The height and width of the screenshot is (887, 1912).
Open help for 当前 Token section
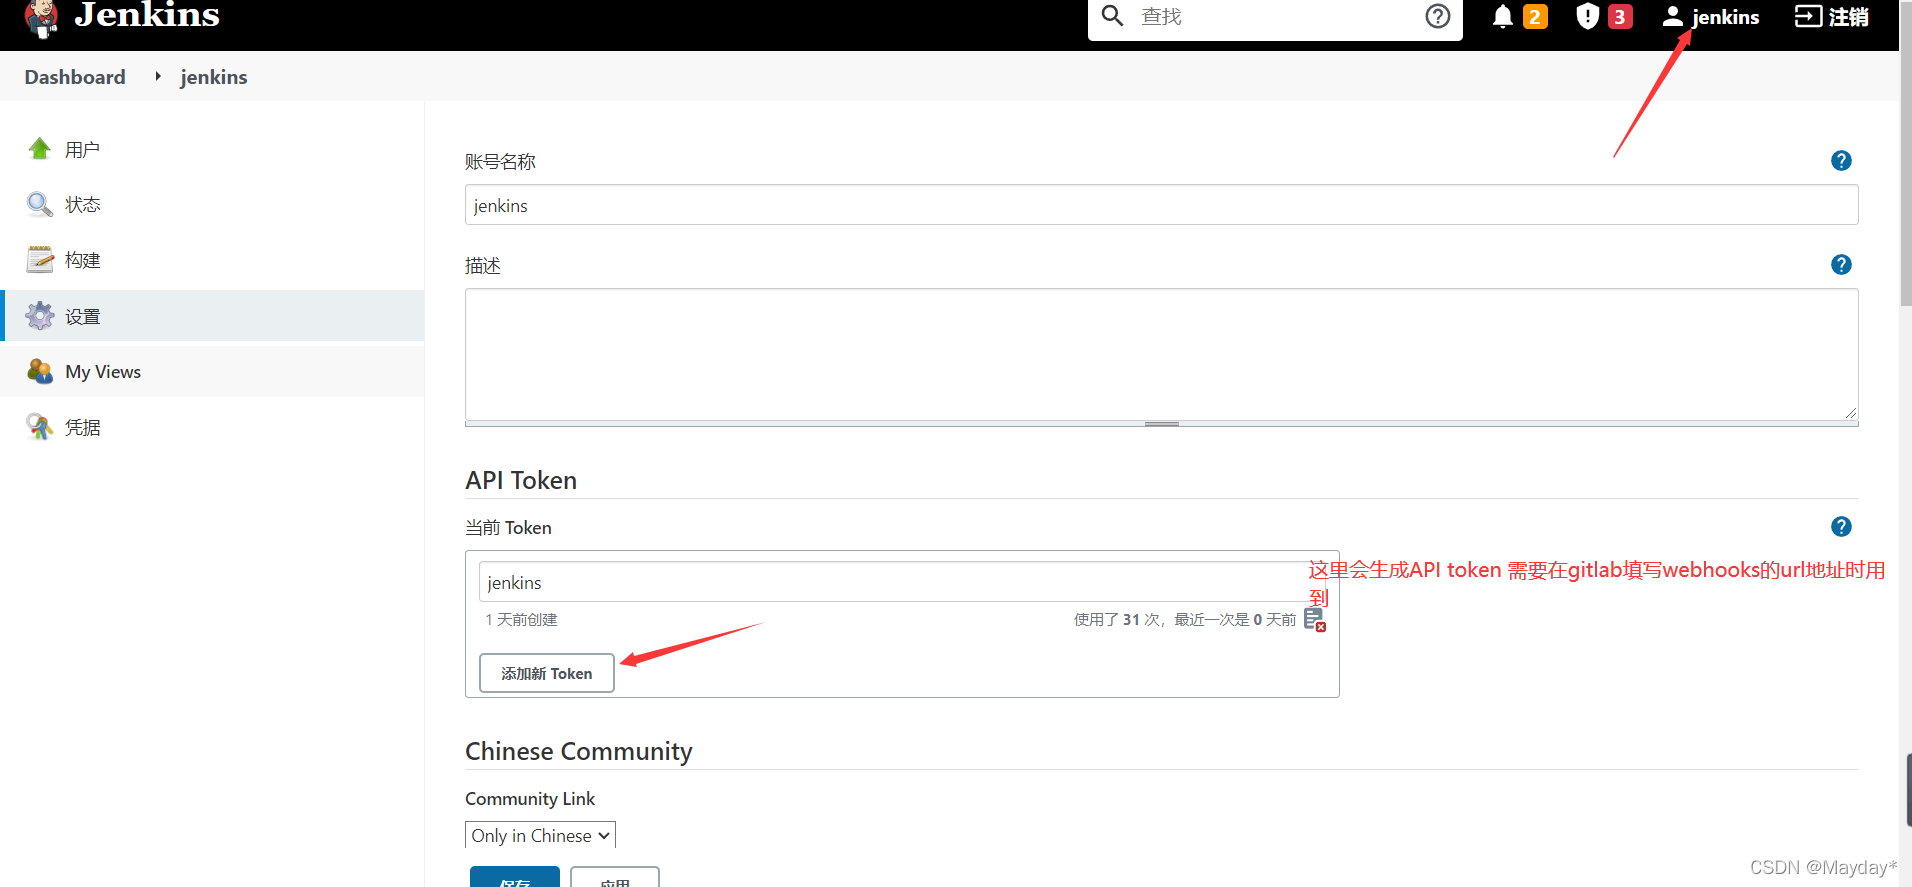pyautogui.click(x=1841, y=527)
